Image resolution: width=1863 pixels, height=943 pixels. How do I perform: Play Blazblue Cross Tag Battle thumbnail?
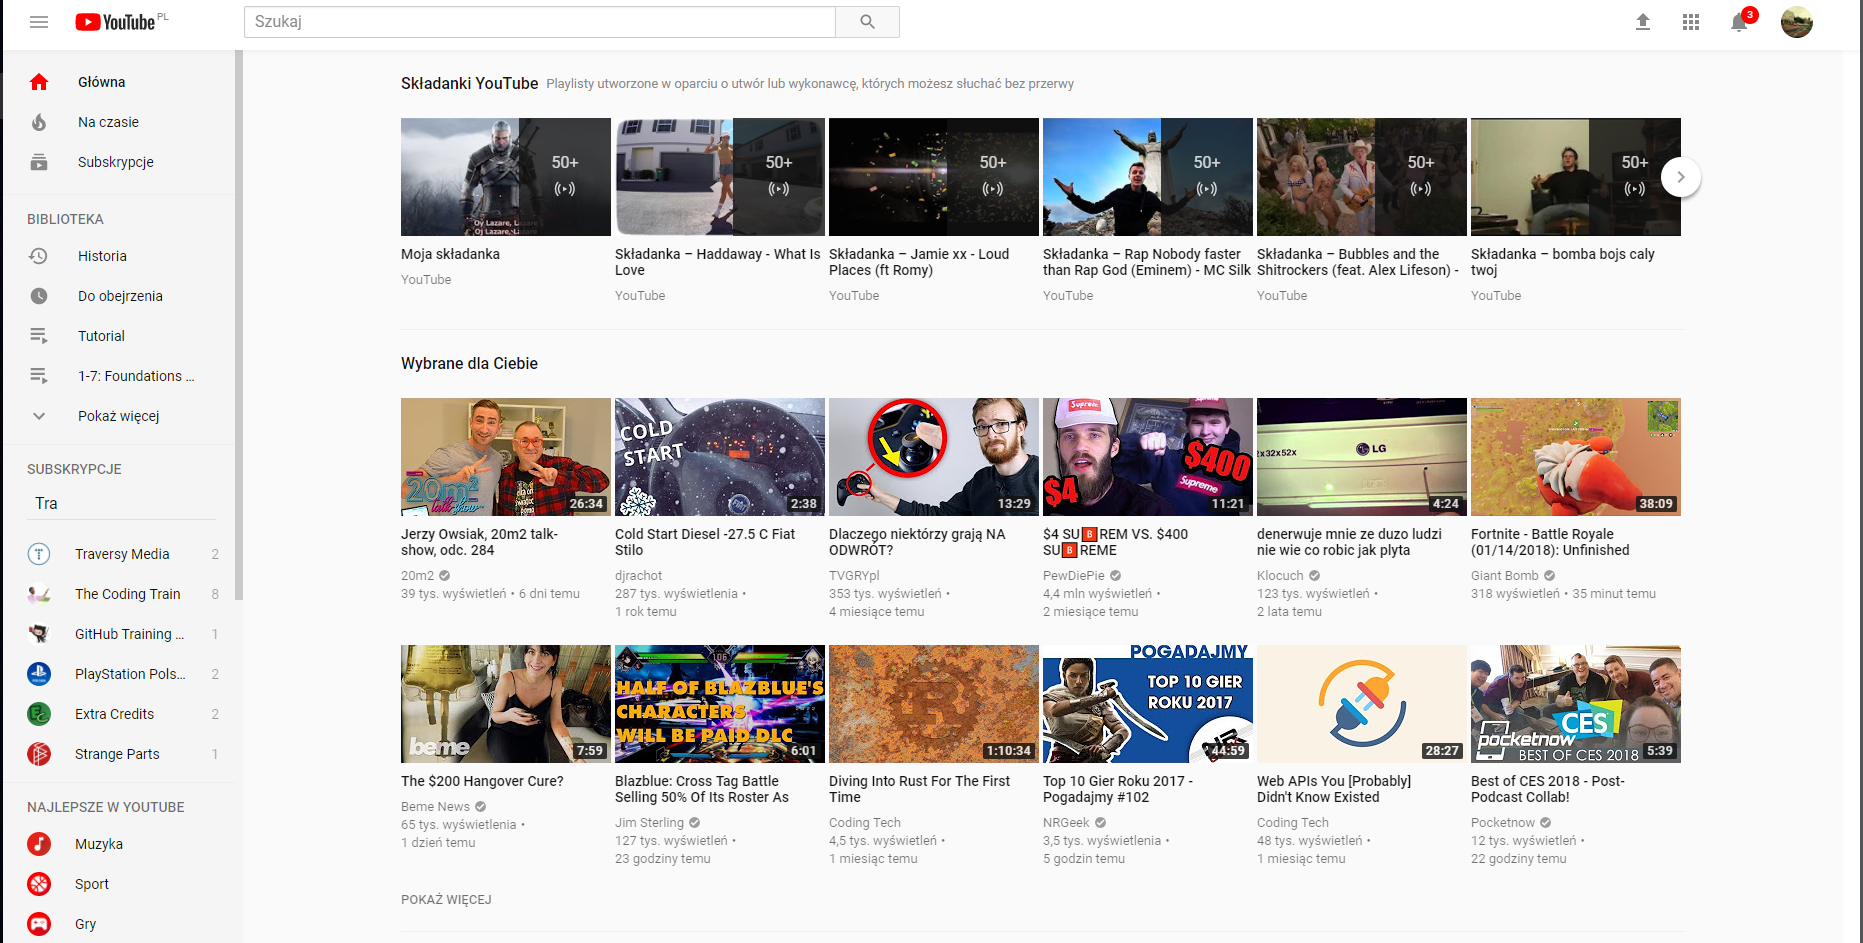720,704
